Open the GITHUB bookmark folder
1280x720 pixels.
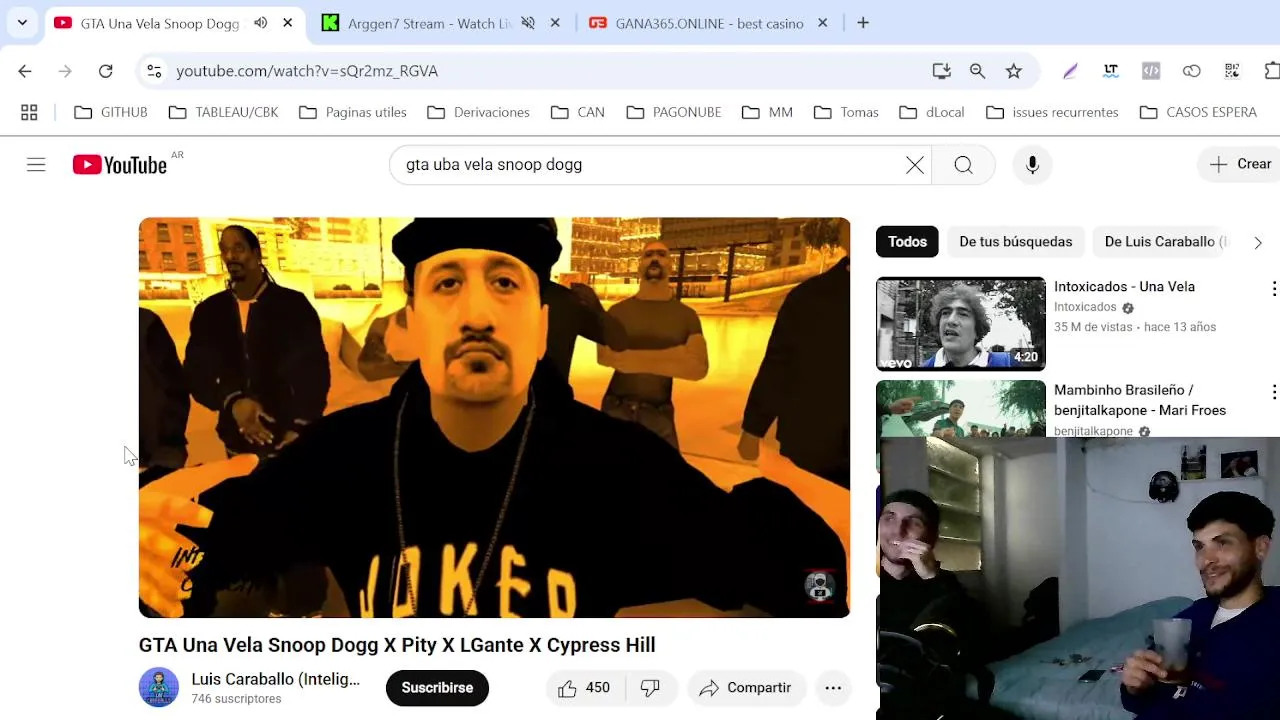(111, 112)
